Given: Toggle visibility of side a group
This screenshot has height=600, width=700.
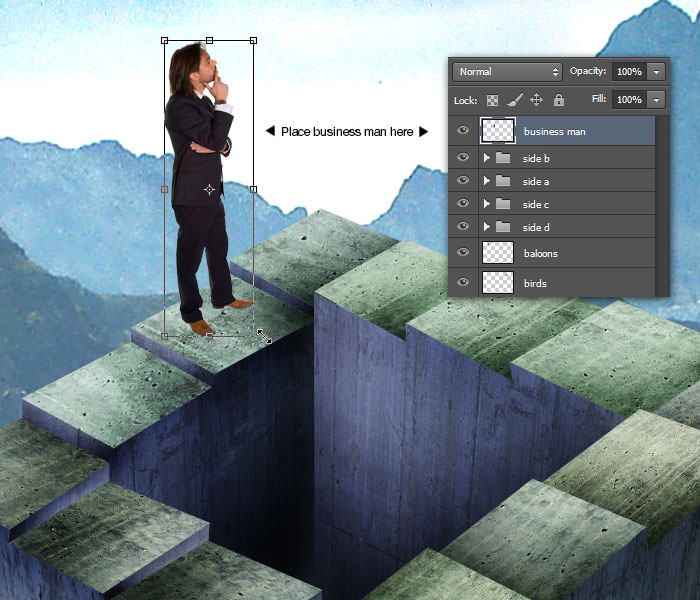Looking at the screenshot, I should (463, 180).
